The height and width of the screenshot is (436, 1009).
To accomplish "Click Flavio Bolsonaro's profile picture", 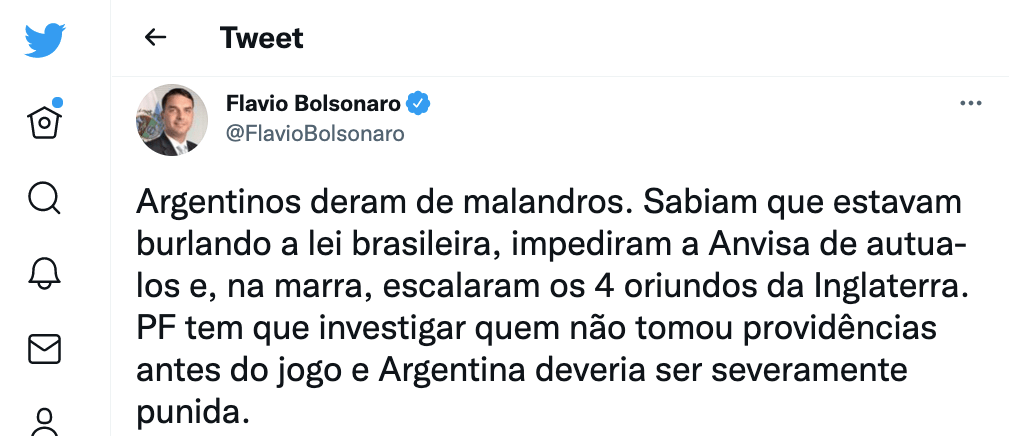I will pos(172,119).
